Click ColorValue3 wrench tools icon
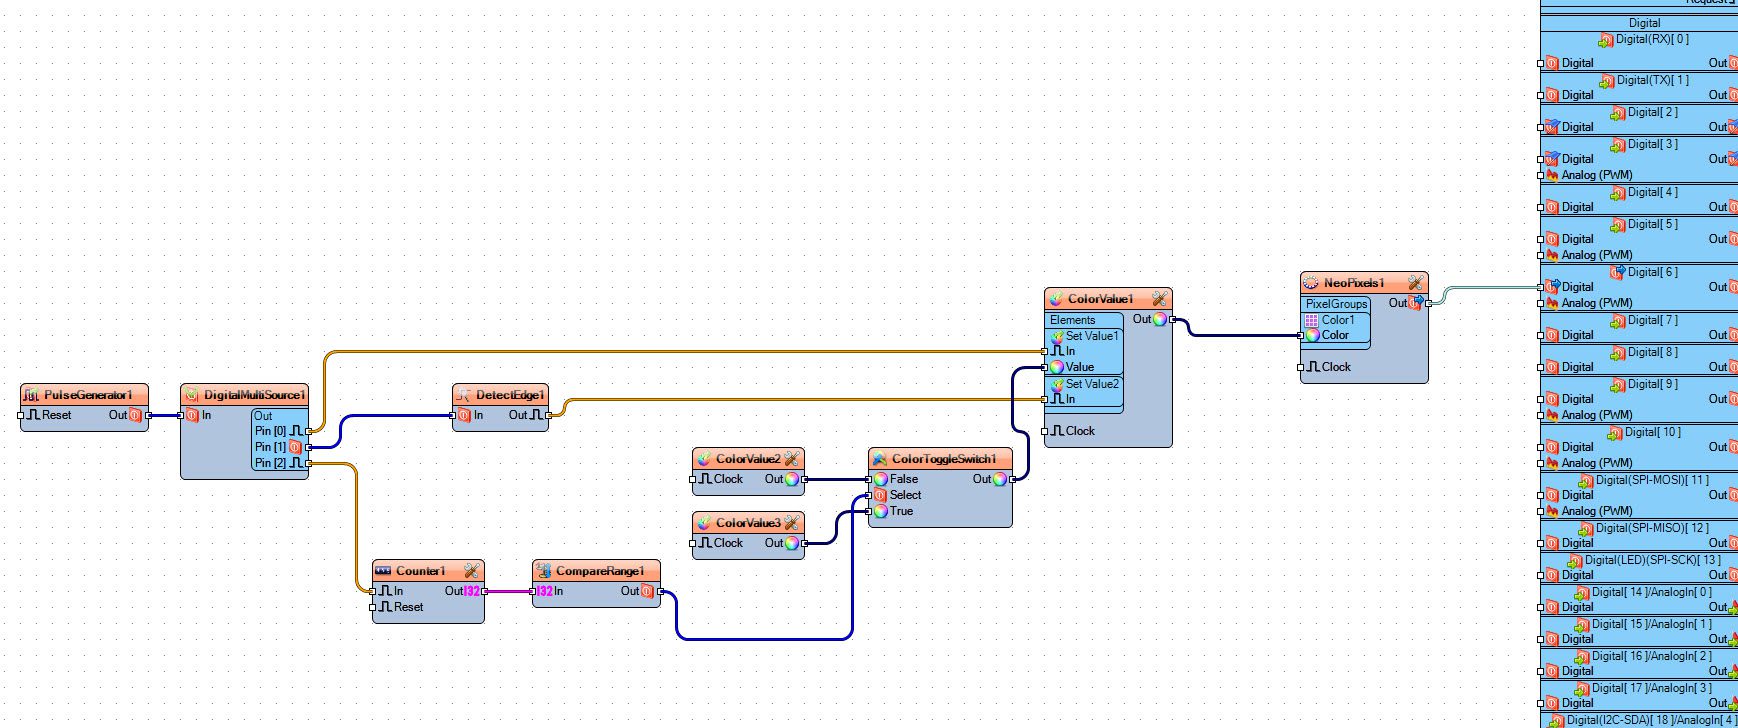 [791, 523]
